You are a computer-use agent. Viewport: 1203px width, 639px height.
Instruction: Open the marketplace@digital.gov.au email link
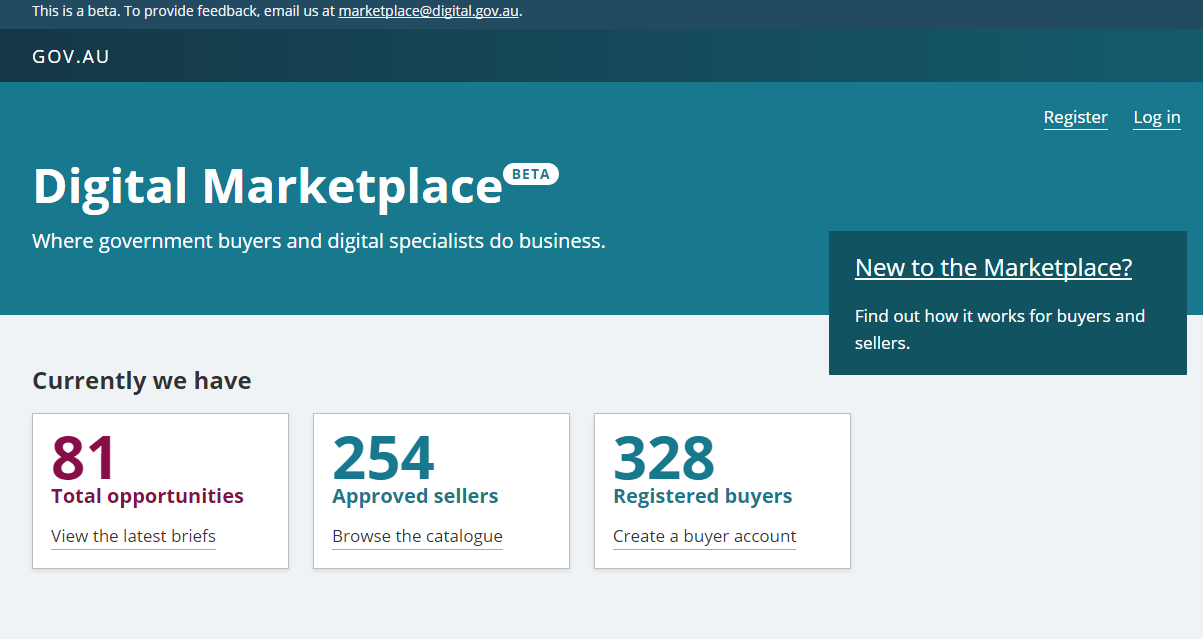click(428, 12)
